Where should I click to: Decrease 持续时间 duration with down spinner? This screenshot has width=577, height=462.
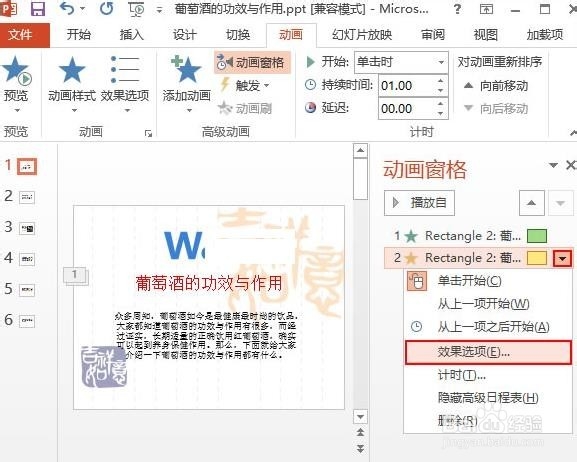click(x=440, y=91)
